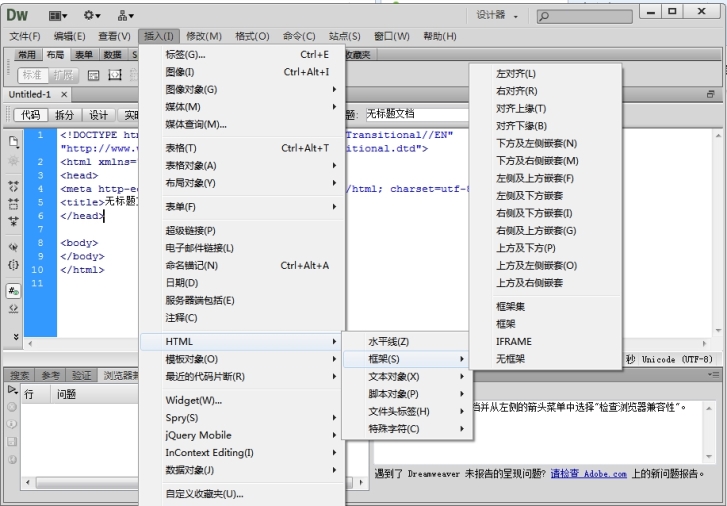
Task: Toggle the line numbers icon
Action: [x=14, y=290]
